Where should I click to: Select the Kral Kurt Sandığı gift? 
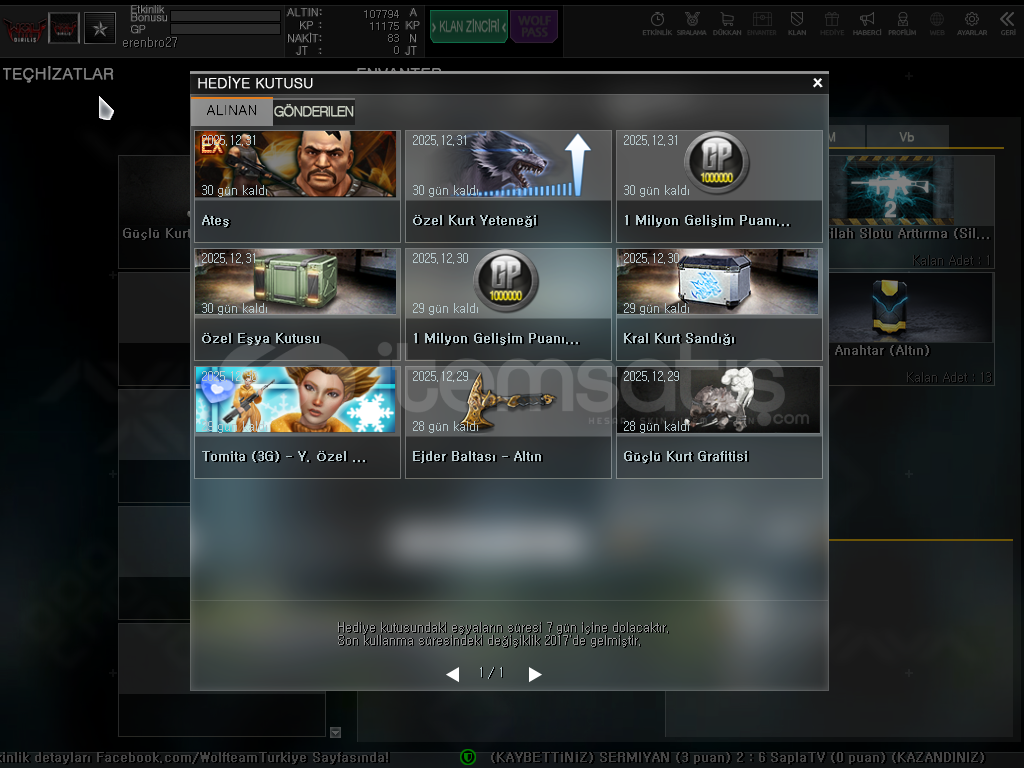point(719,304)
